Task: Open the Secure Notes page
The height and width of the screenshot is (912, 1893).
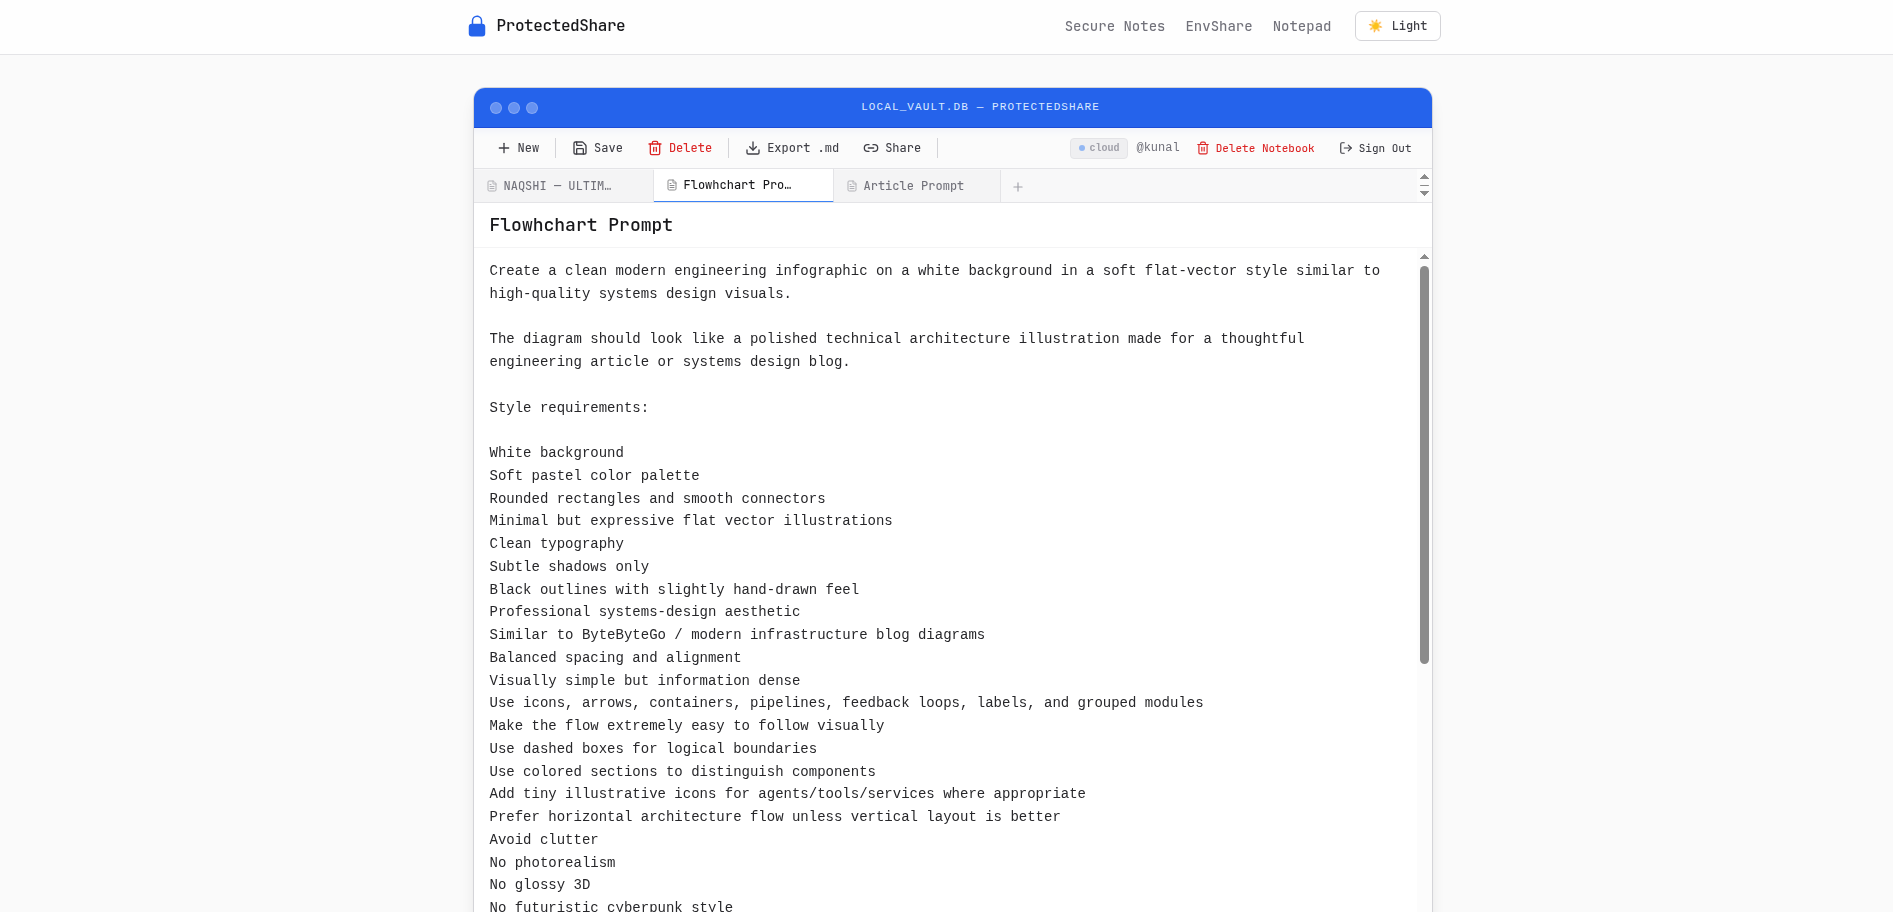Action: tap(1114, 26)
